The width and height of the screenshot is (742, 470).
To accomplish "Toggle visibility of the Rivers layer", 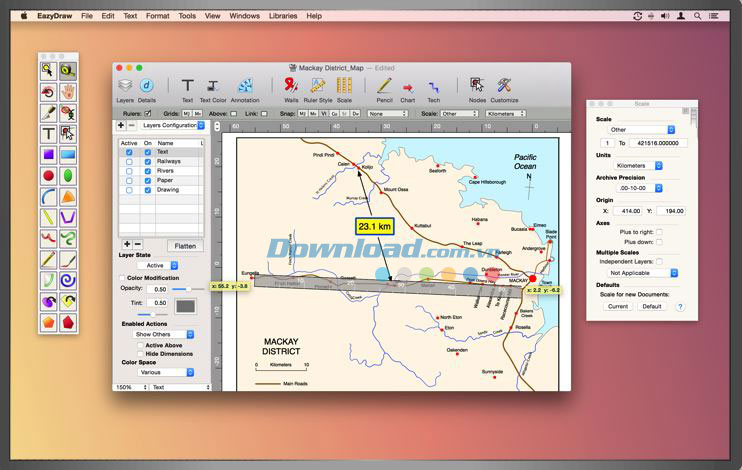I will pyautogui.click(x=148, y=170).
